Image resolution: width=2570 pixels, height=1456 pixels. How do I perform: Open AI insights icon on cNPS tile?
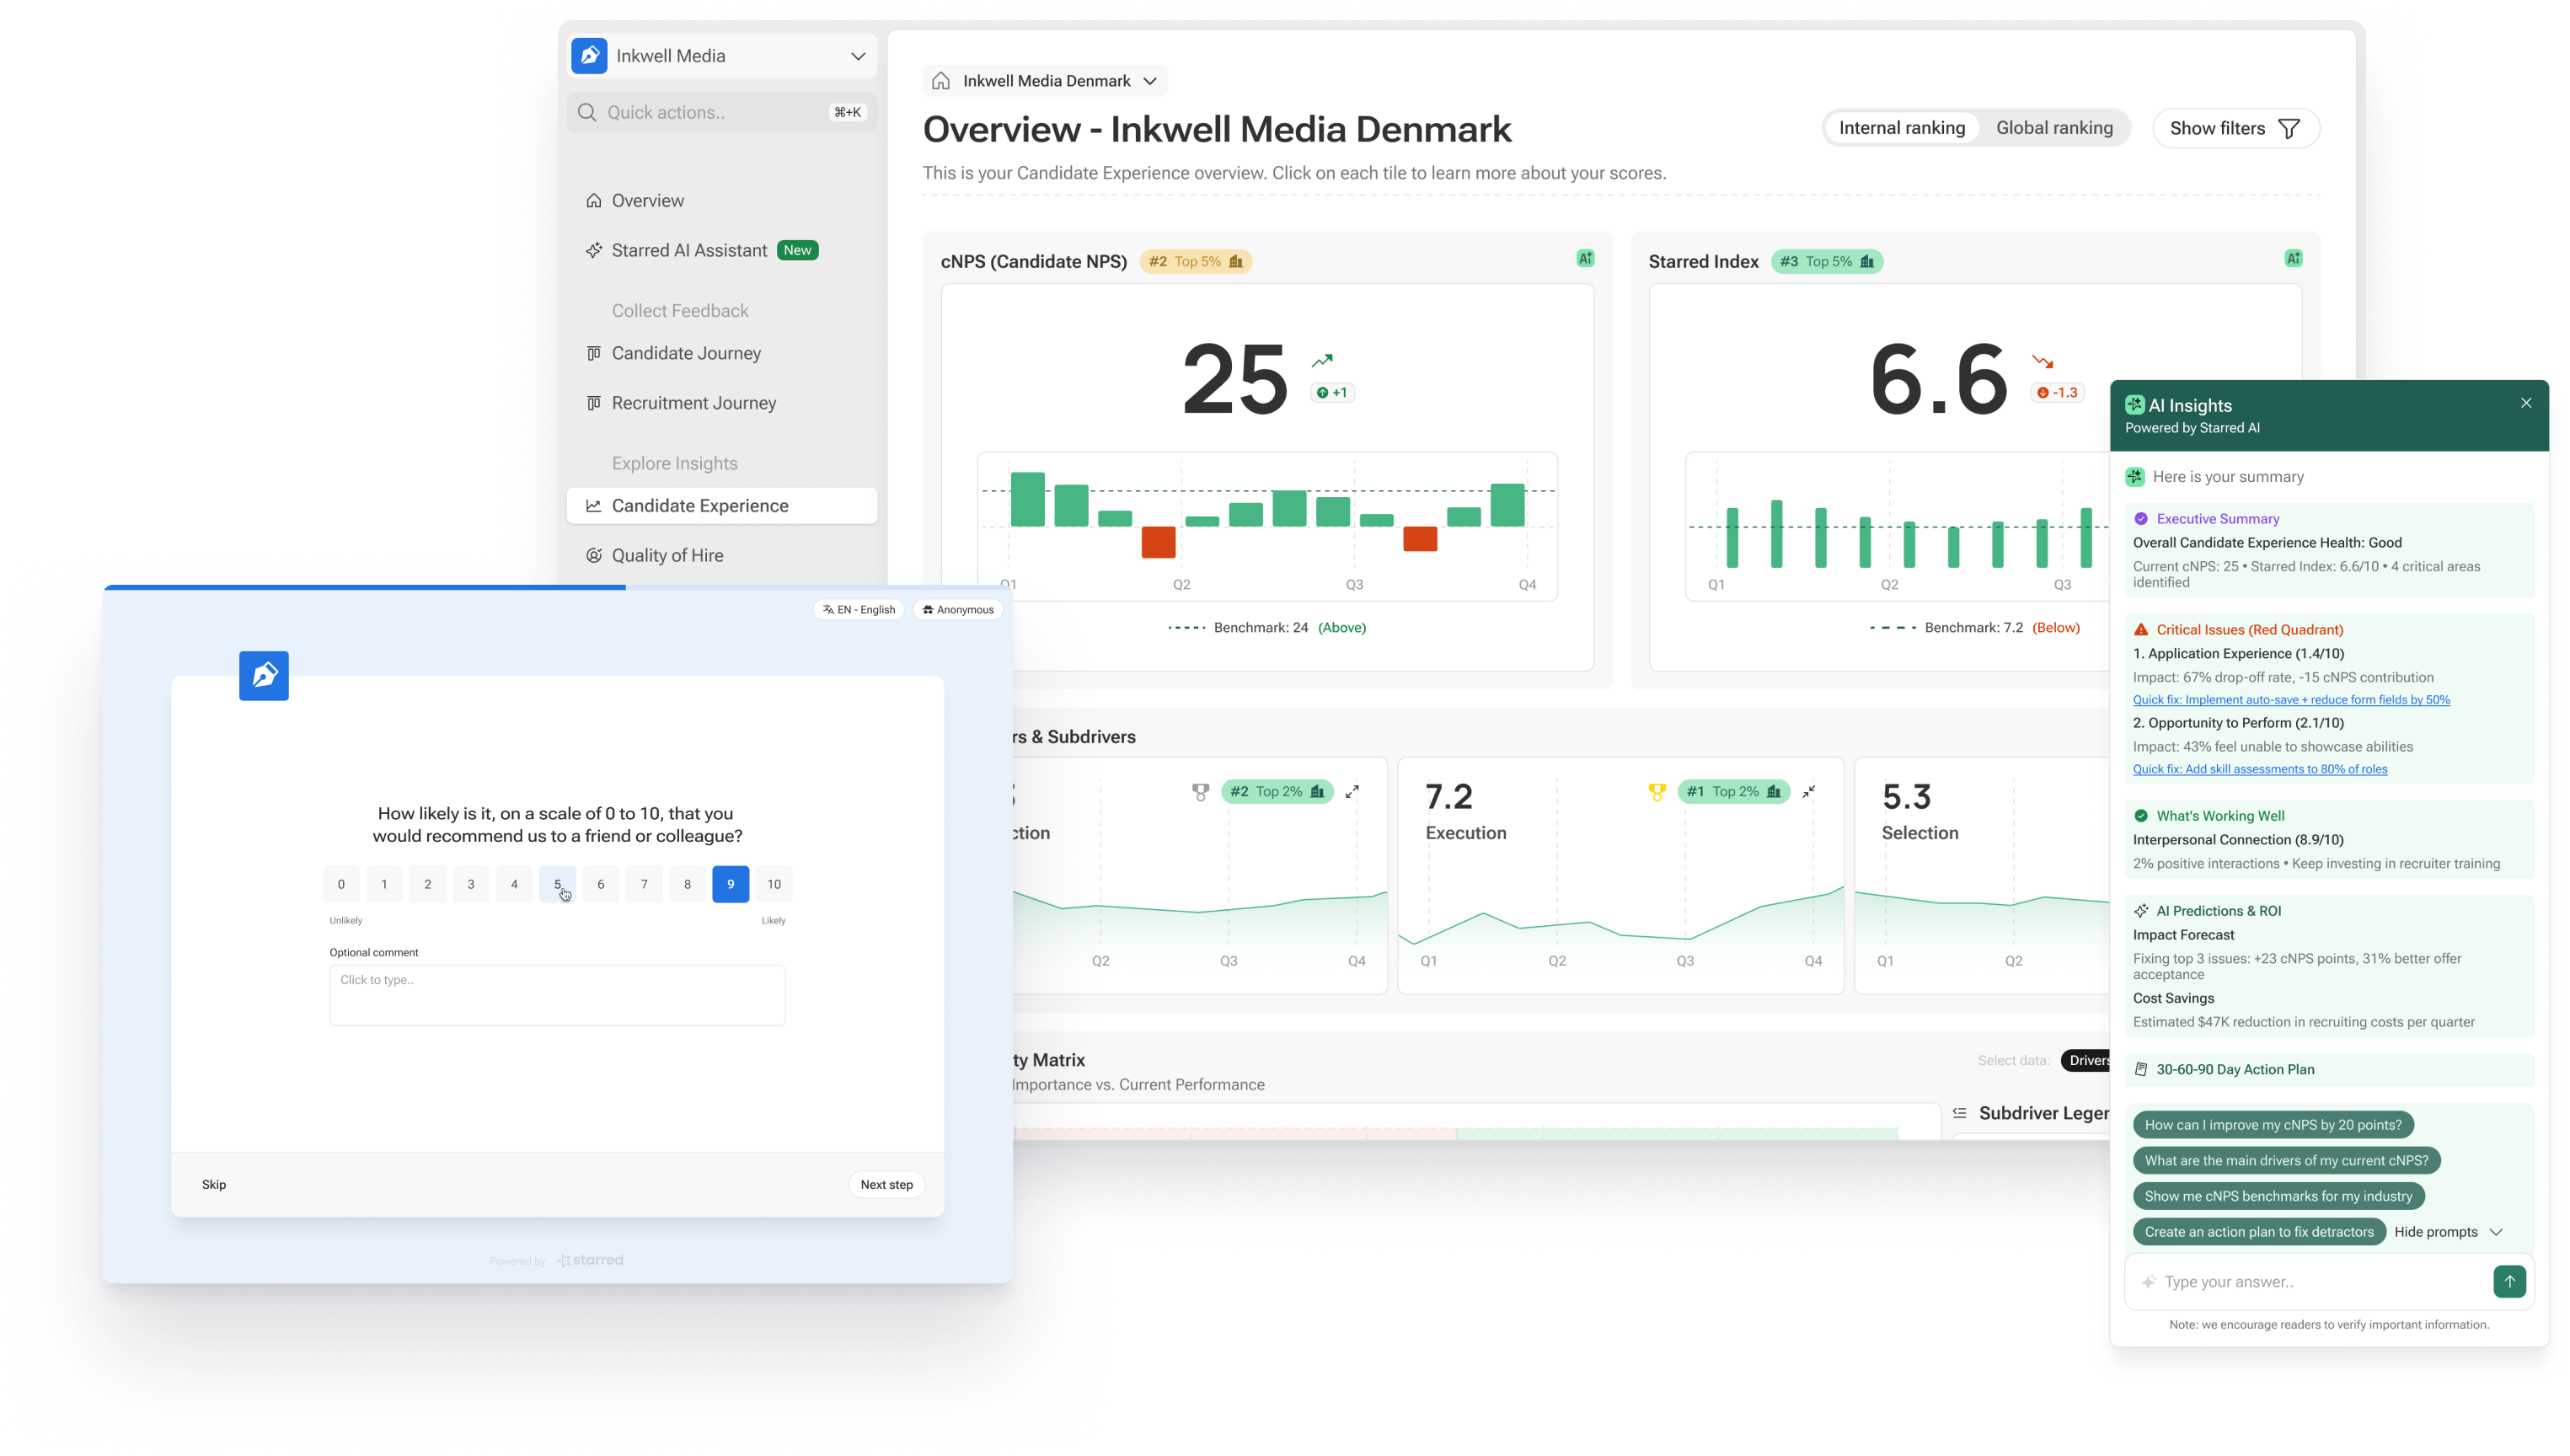pyautogui.click(x=1585, y=259)
